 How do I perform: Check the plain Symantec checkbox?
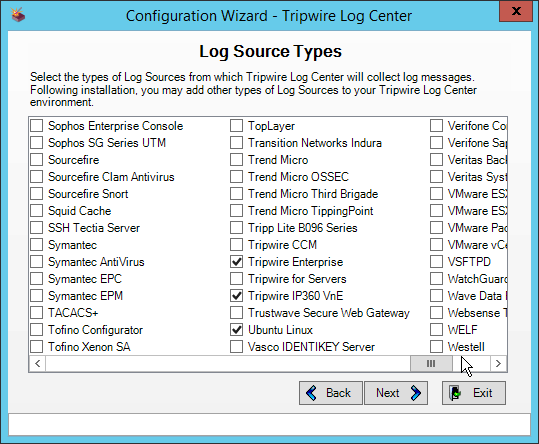pyautogui.click(x=36, y=245)
